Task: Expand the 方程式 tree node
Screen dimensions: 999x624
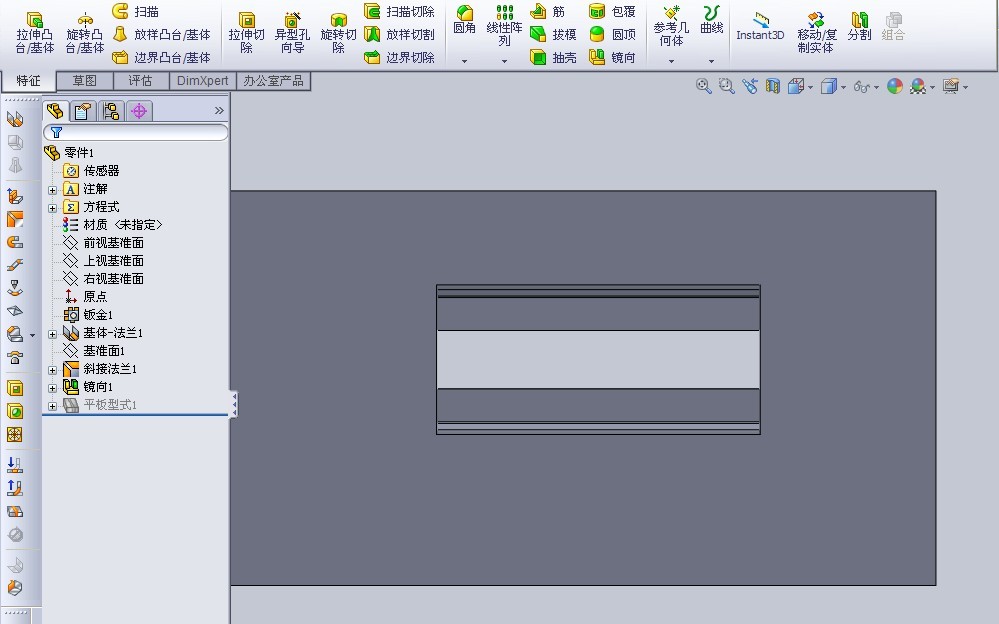Action: (52, 208)
